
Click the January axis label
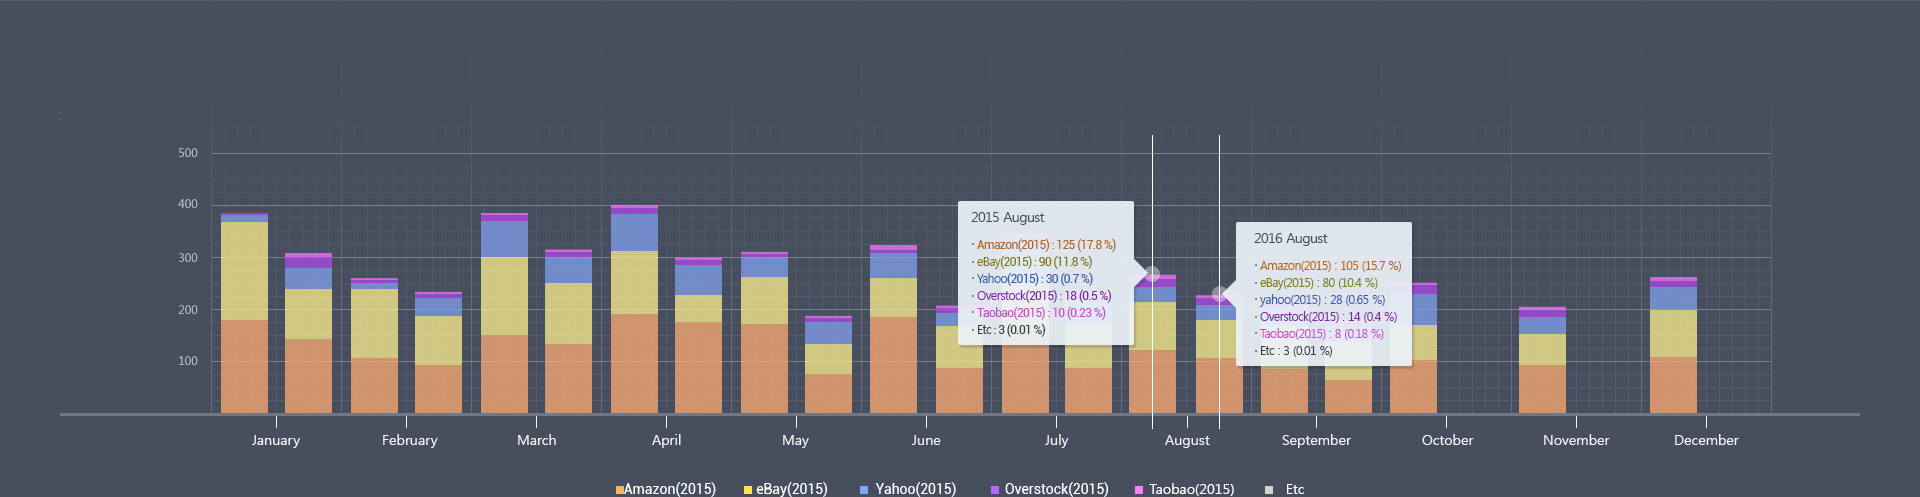click(276, 440)
